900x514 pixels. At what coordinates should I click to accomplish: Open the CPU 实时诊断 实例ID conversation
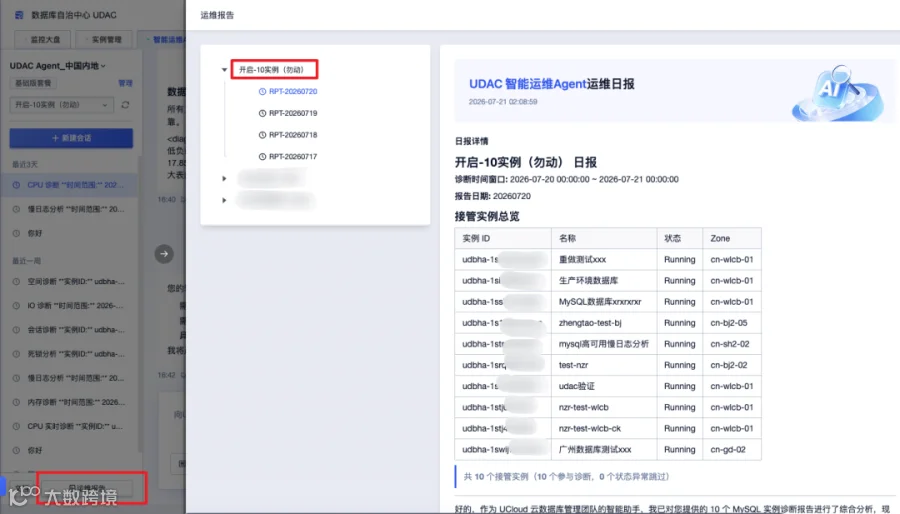pos(71,426)
